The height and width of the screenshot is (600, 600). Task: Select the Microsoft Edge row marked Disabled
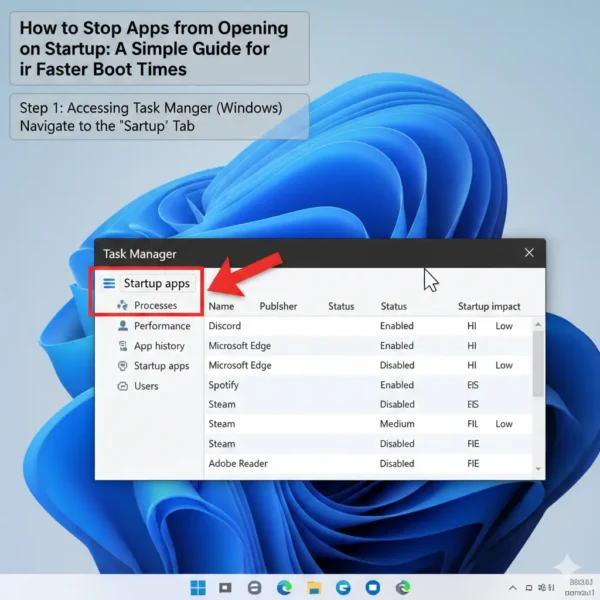(368, 365)
